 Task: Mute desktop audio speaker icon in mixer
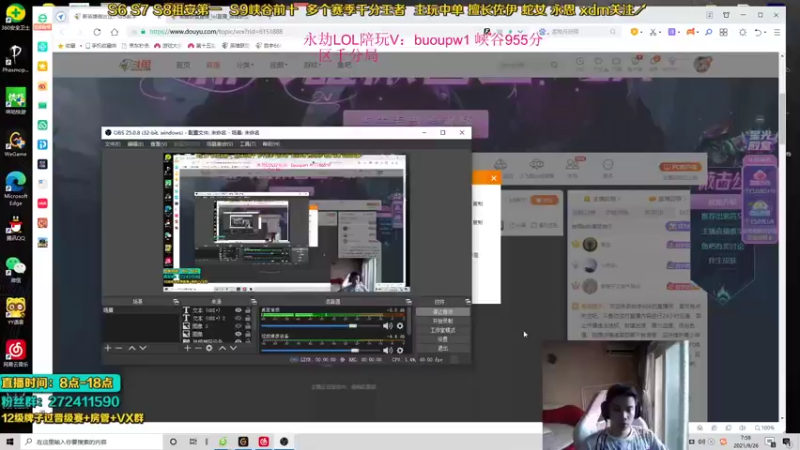click(388, 326)
